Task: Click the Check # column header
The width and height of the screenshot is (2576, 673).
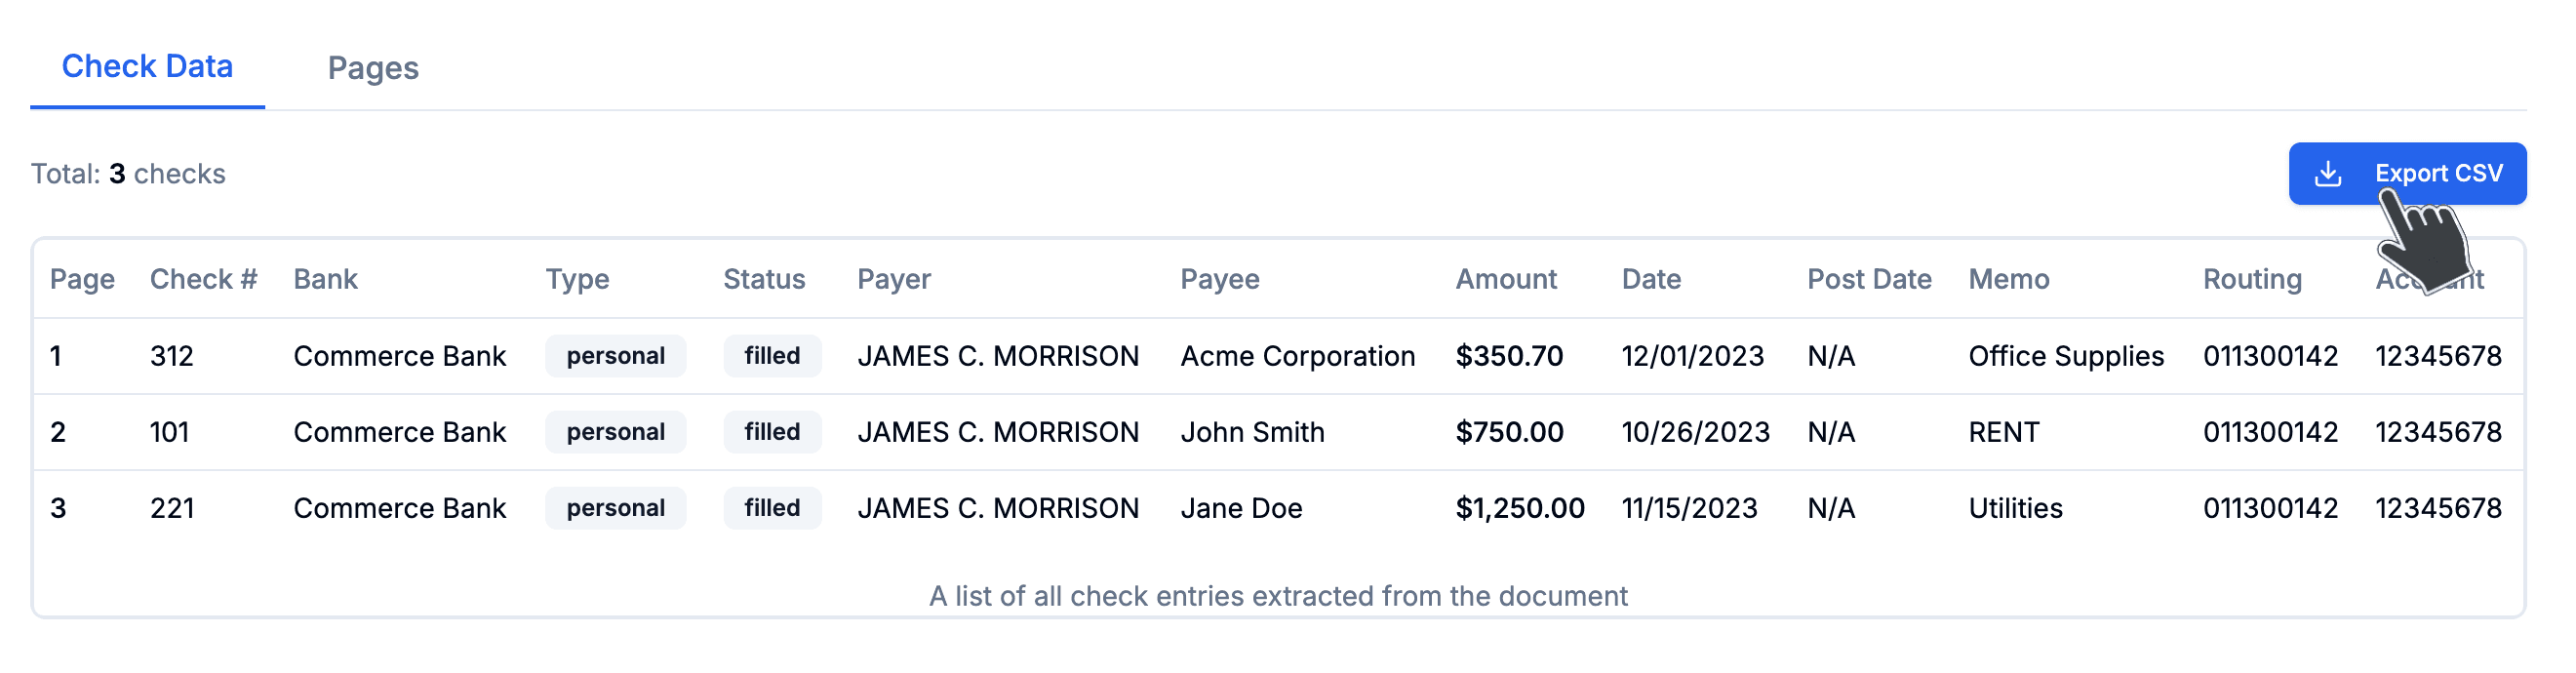Action: [x=203, y=279]
